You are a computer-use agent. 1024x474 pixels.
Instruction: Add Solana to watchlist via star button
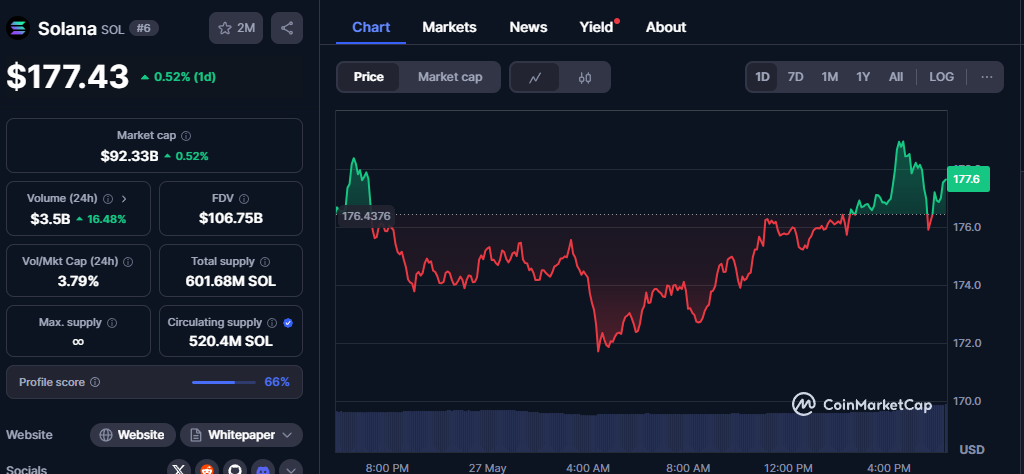(x=236, y=28)
